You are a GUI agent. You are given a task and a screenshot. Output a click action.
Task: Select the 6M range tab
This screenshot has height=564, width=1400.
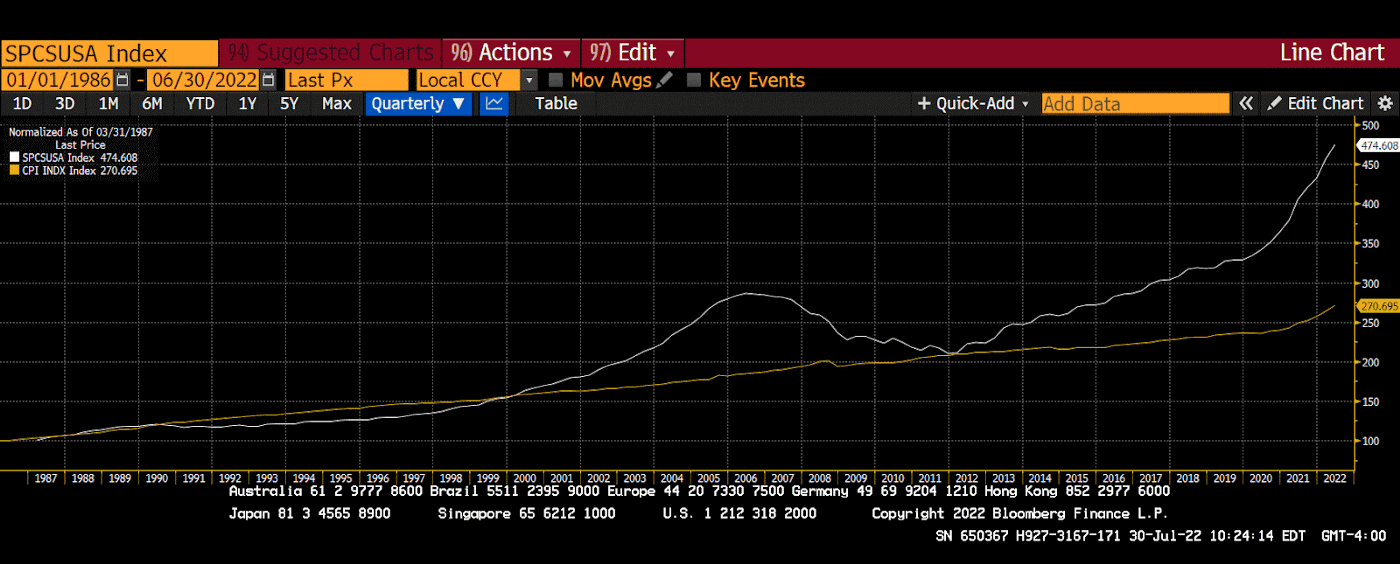click(x=152, y=103)
